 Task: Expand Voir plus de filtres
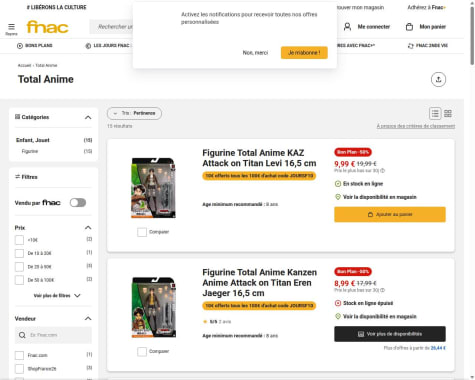pos(57,296)
